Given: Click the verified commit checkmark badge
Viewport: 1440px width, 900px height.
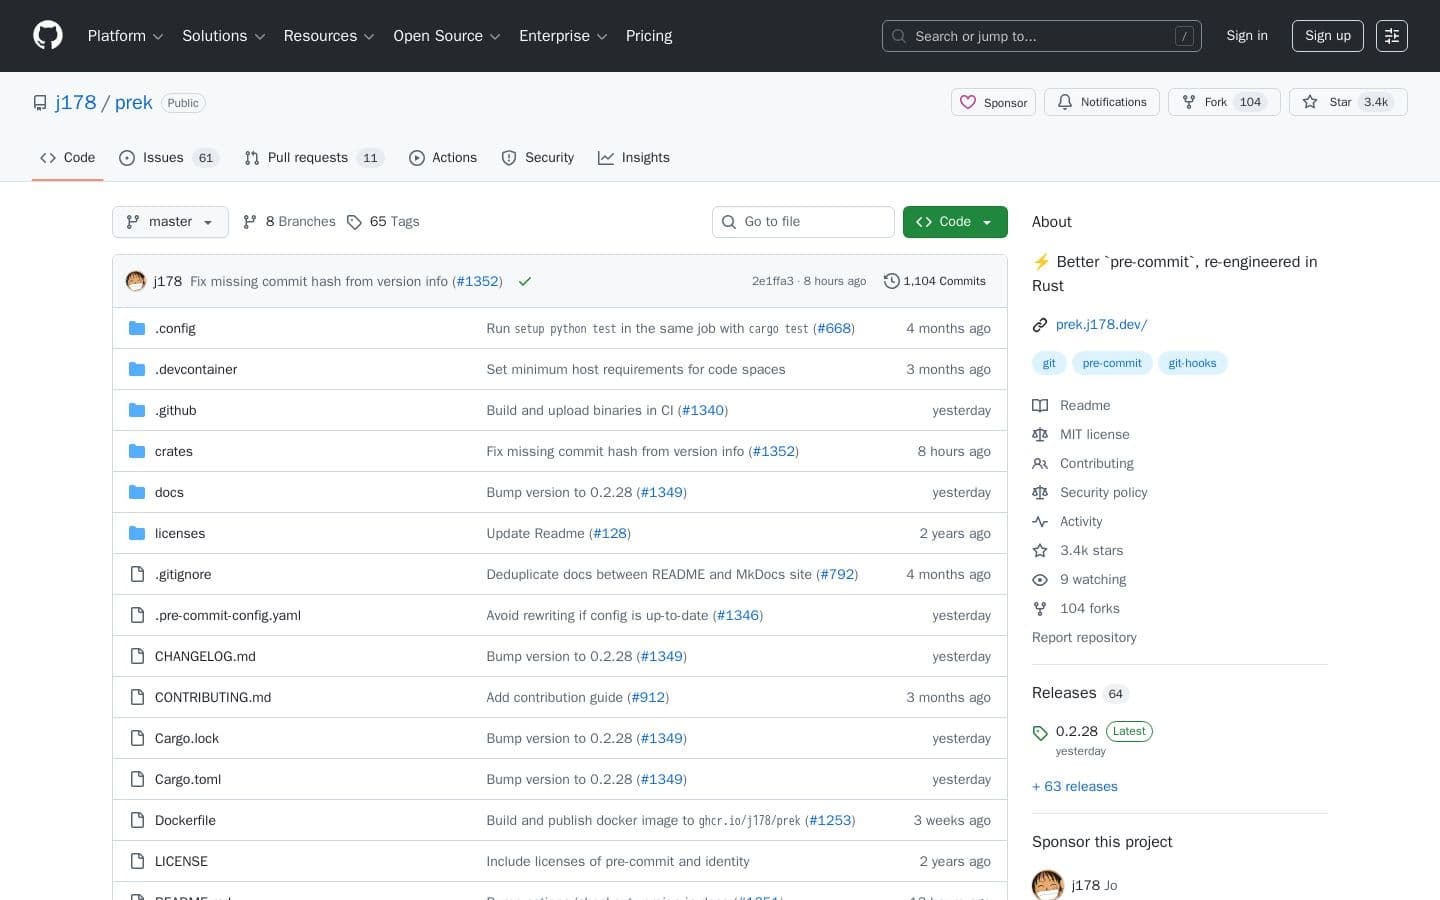Looking at the screenshot, I should 525,281.
